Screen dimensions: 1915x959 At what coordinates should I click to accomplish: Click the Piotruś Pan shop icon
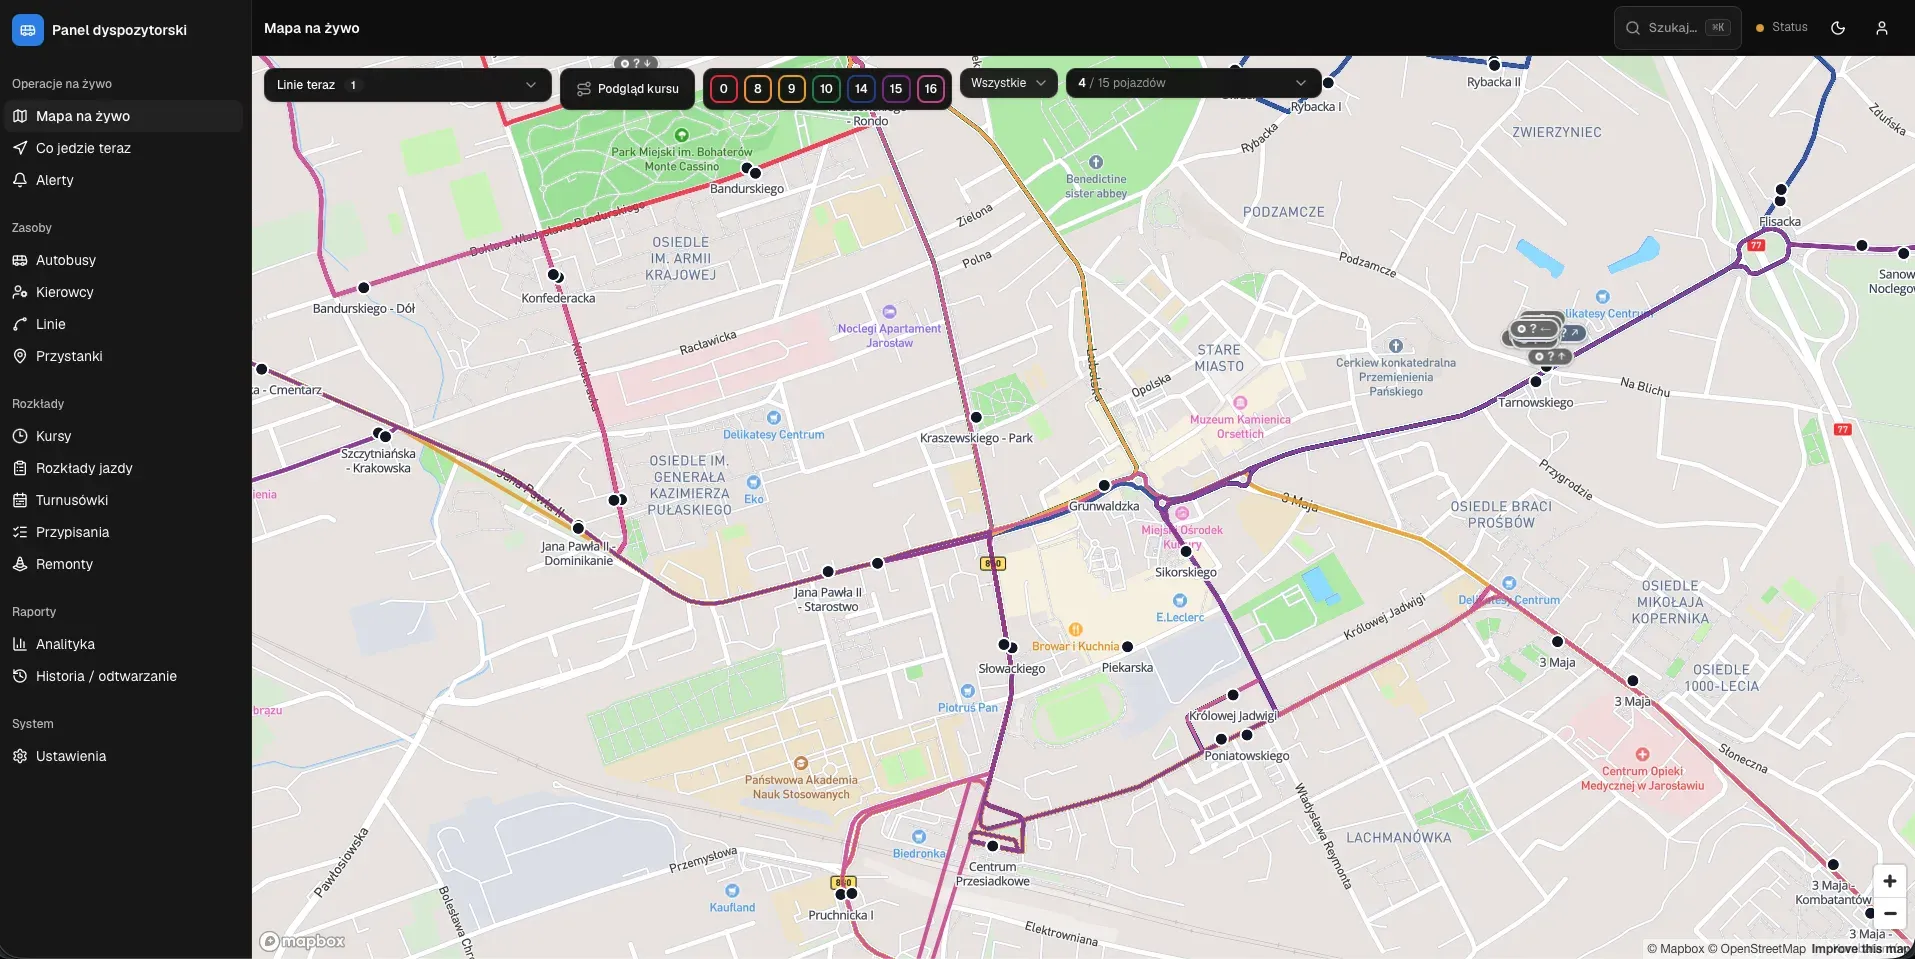click(x=967, y=691)
